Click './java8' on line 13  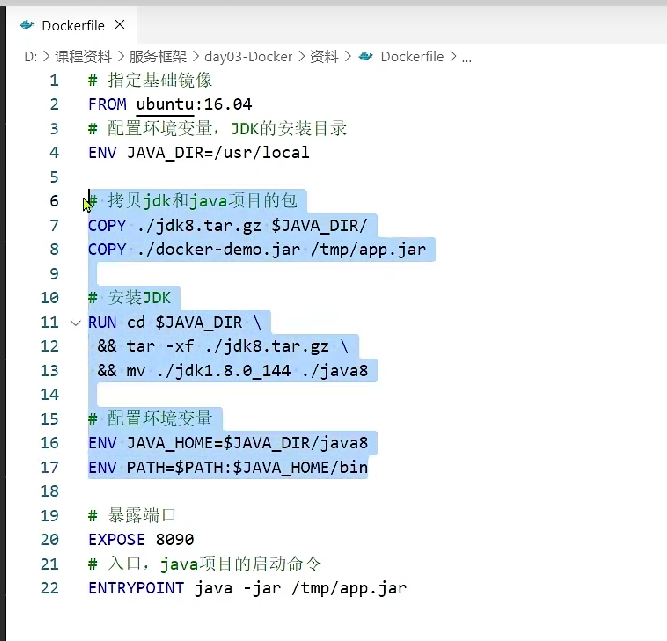(x=335, y=370)
